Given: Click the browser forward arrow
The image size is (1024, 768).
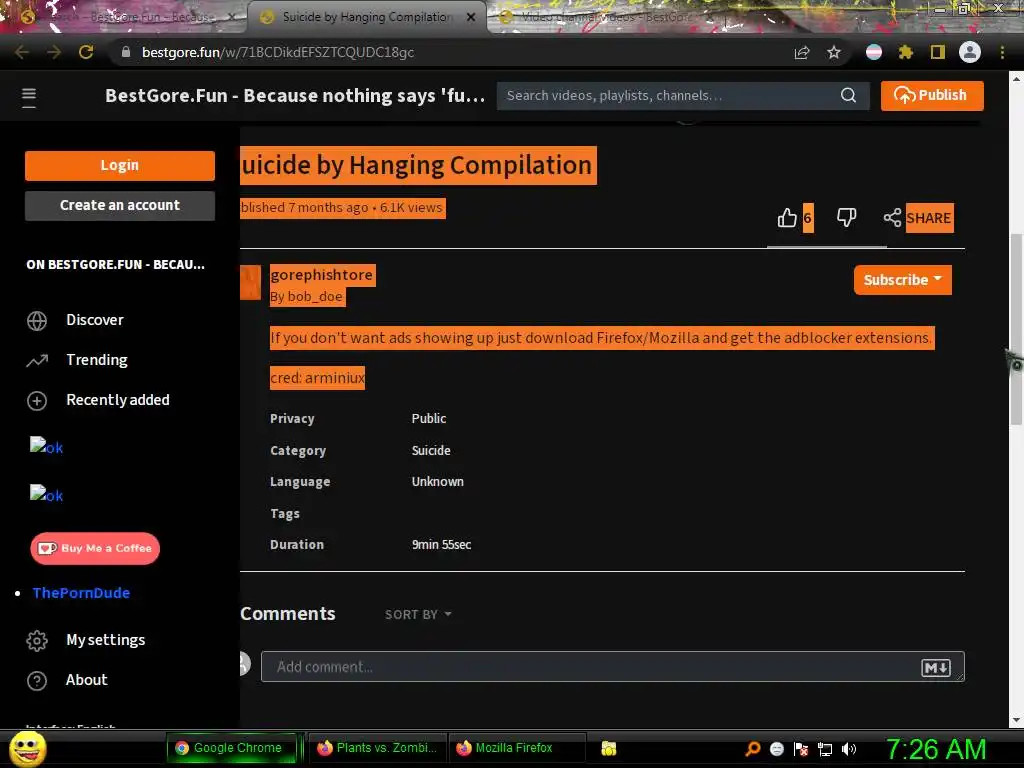Looking at the screenshot, I should click(54, 52).
